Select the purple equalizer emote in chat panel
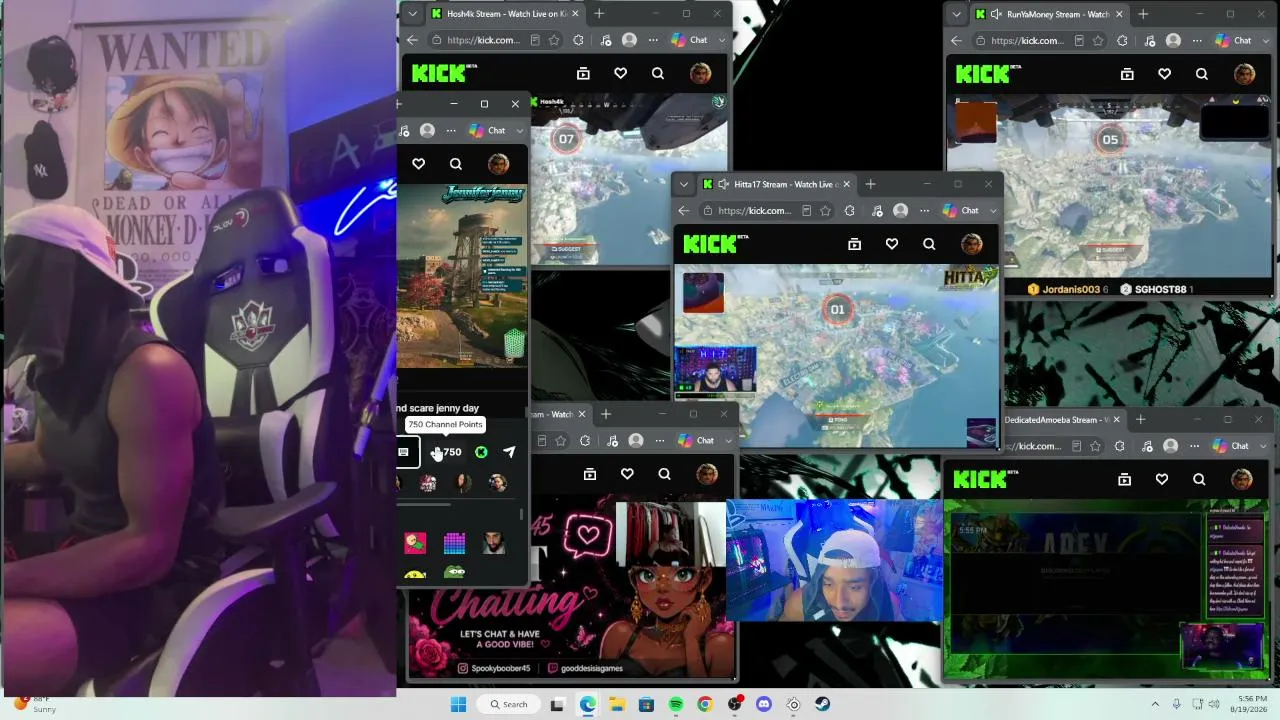Screen dimensions: 1280x720 click(x=454, y=543)
